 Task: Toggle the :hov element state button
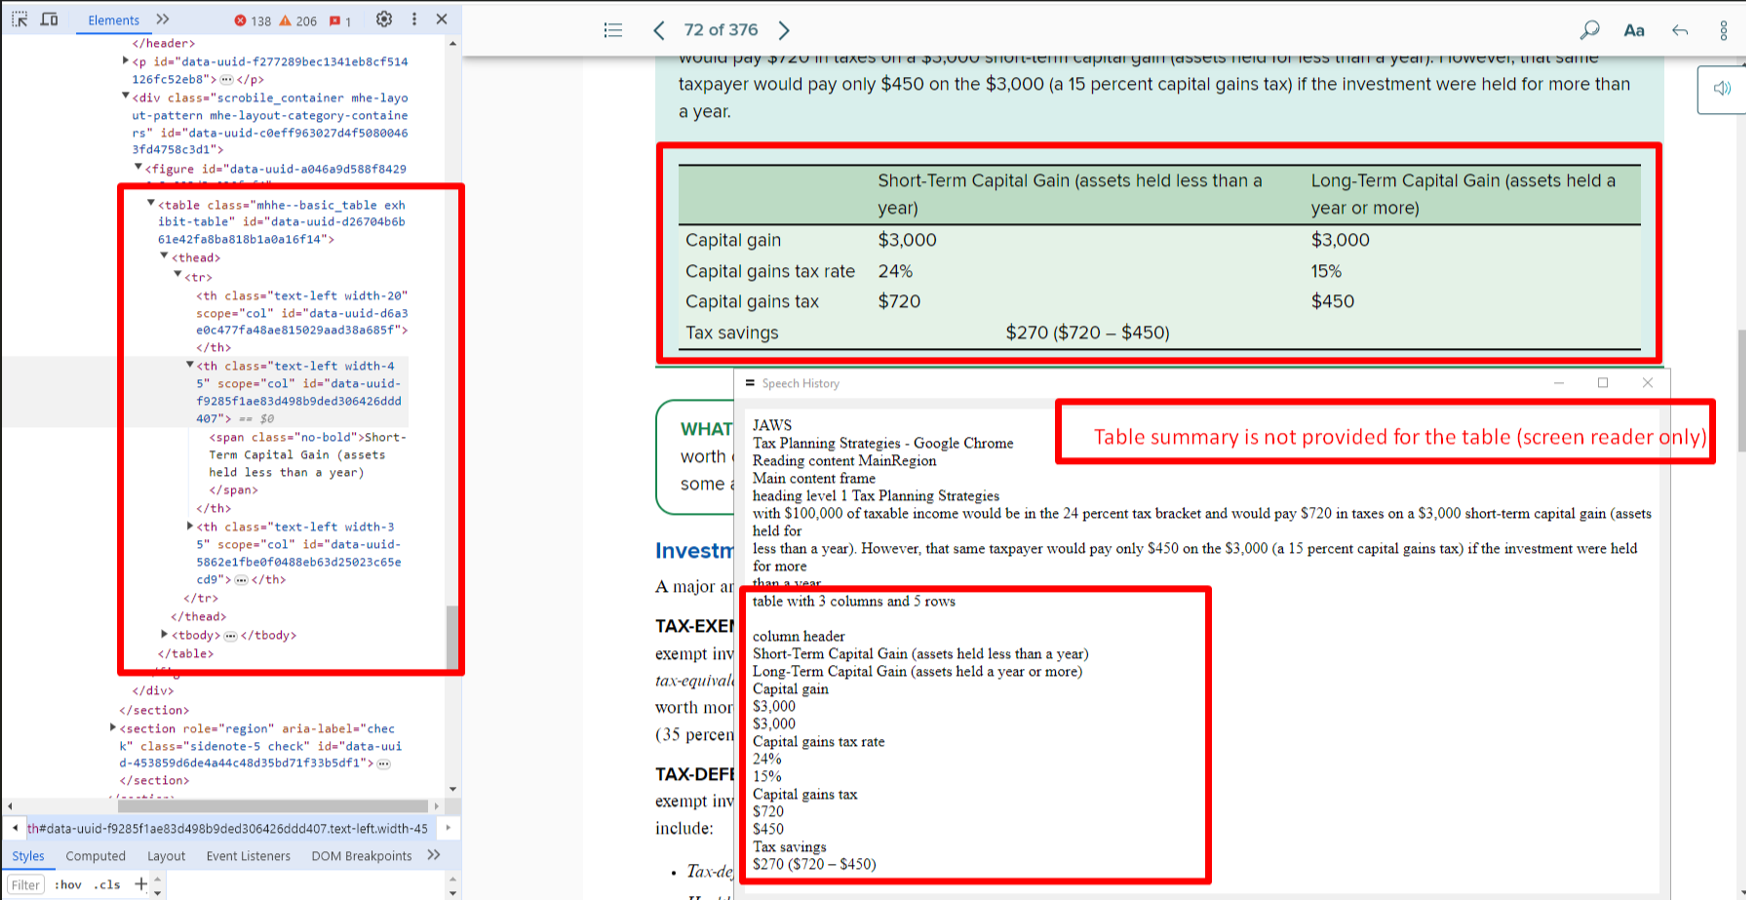point(68,885)
